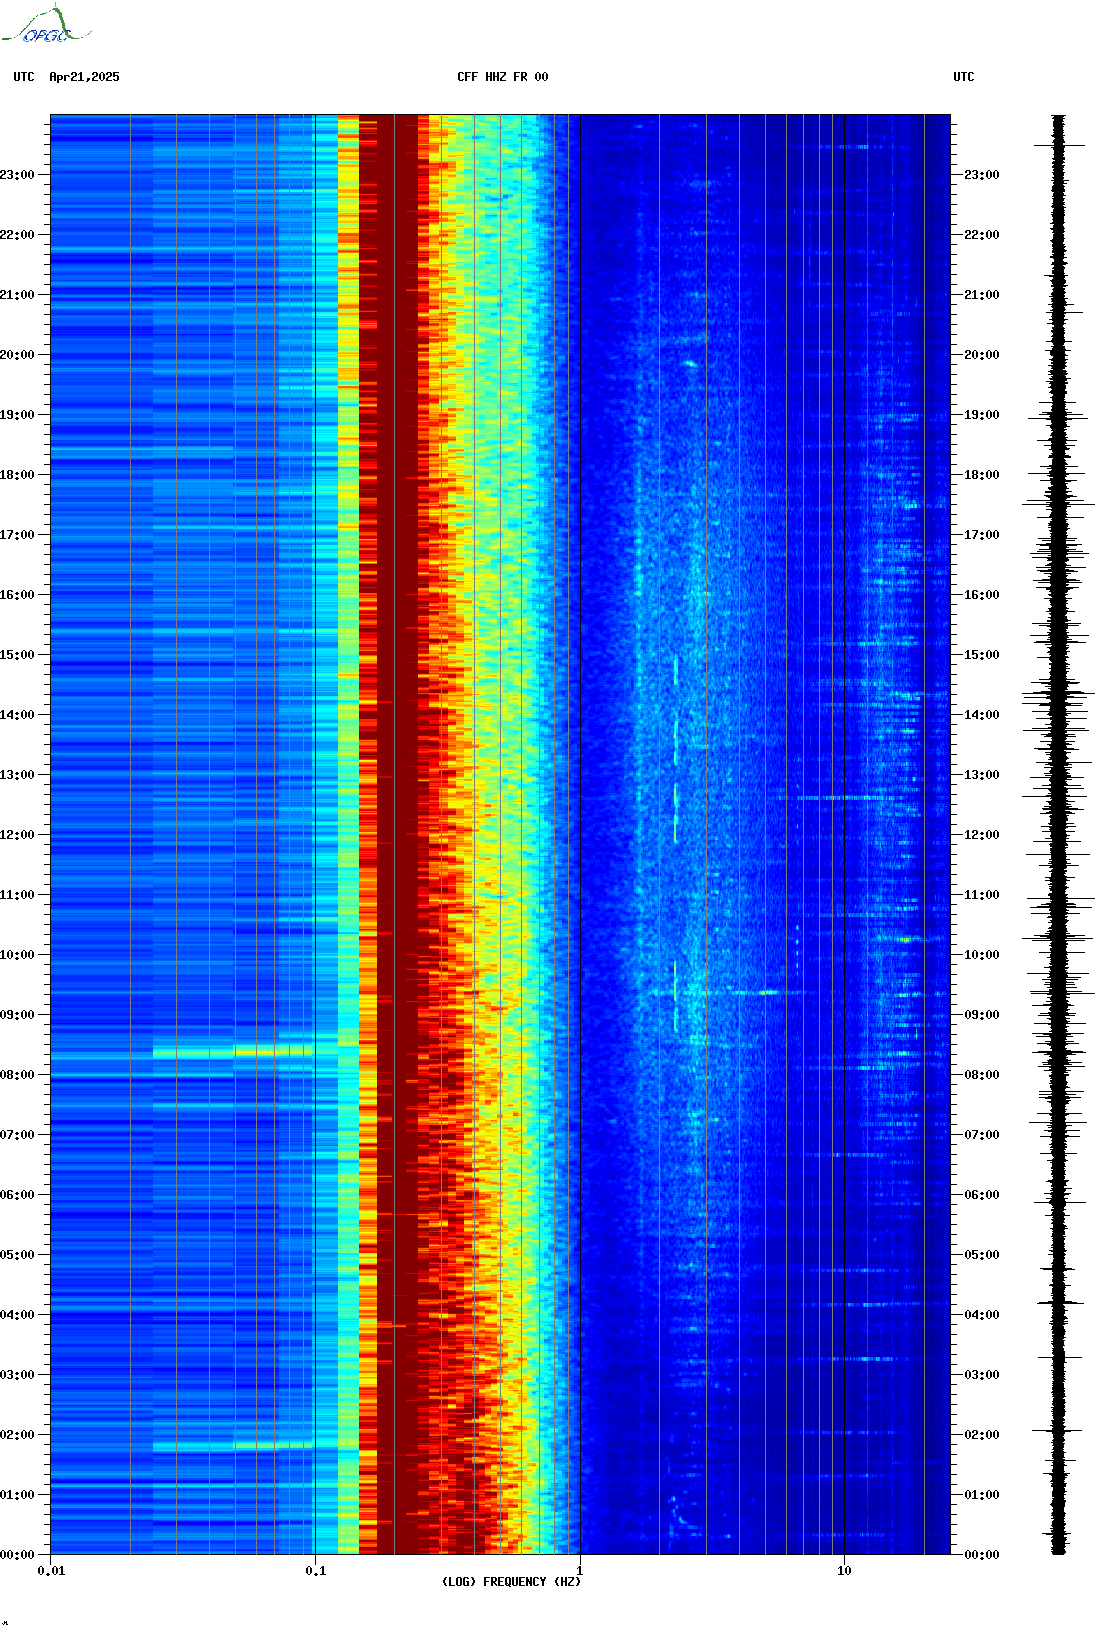1102x1634 pixels.
Task: Click the right axis 19:00 time label
Action: [982, 415]
